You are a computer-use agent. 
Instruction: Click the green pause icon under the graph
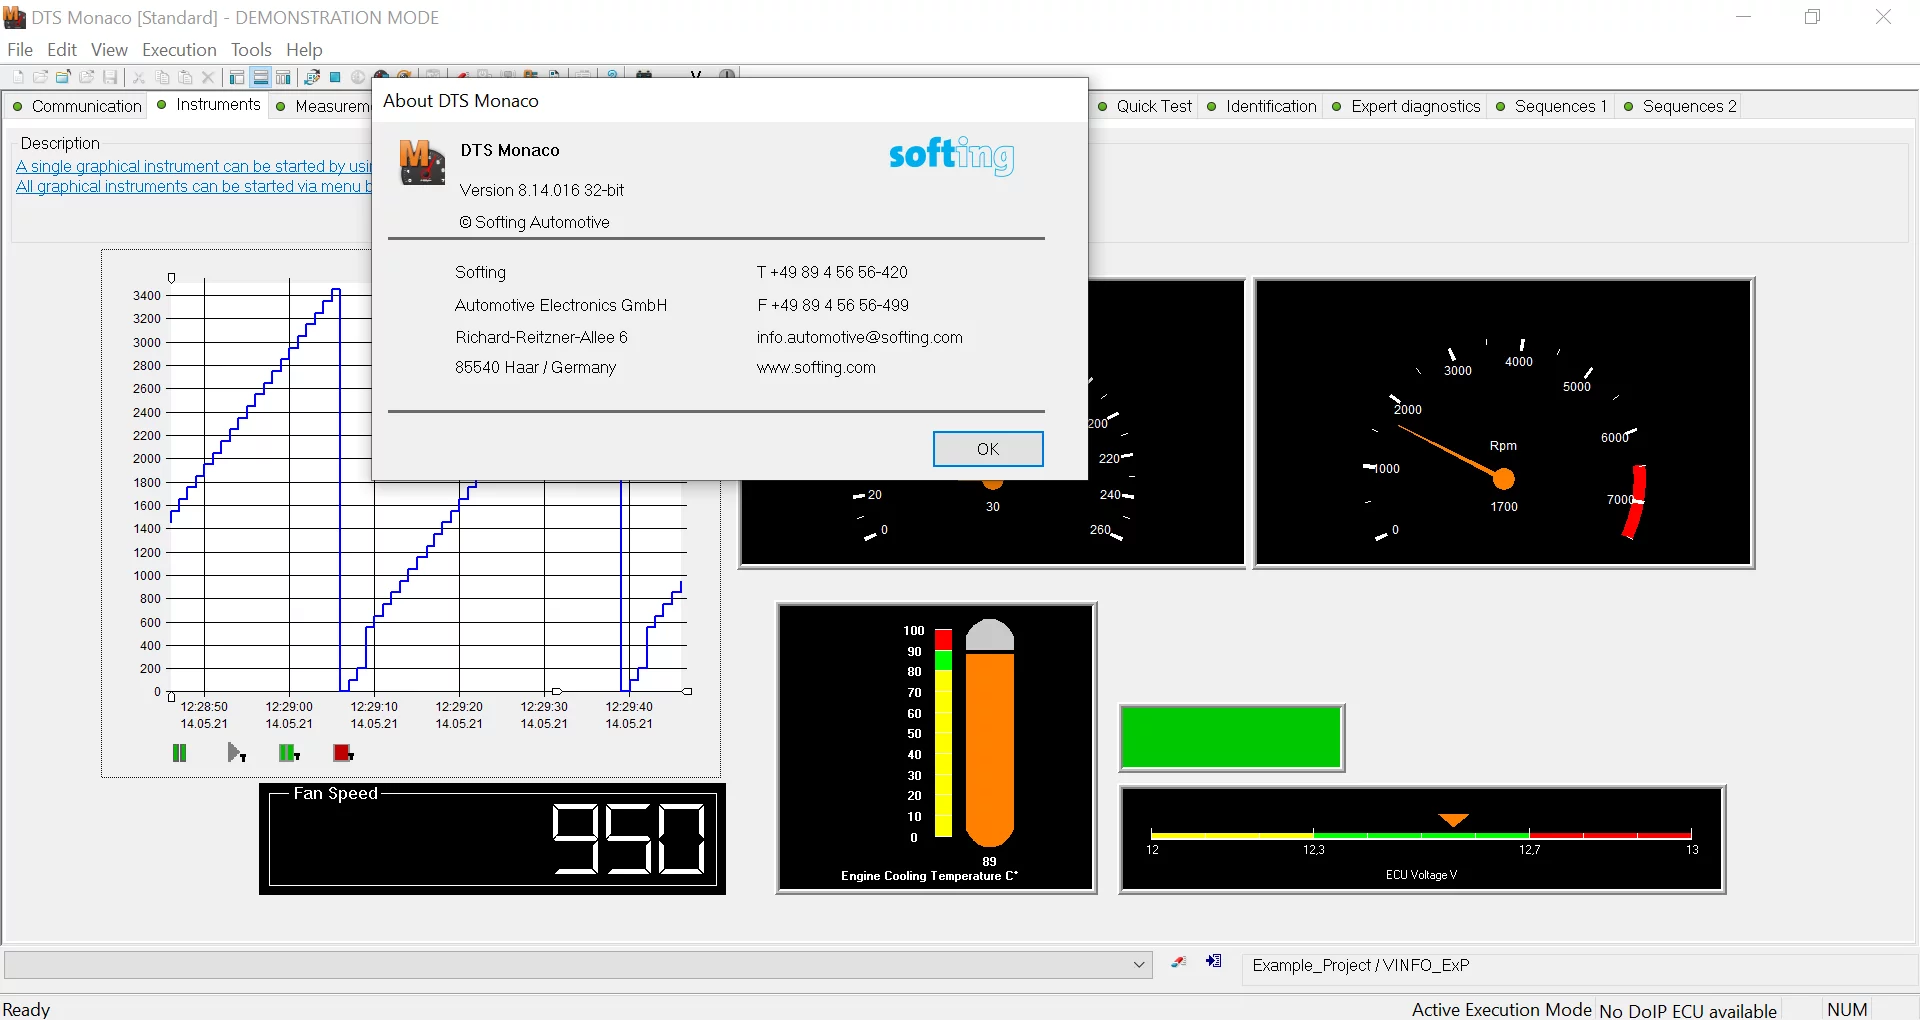tap(179, 753)
